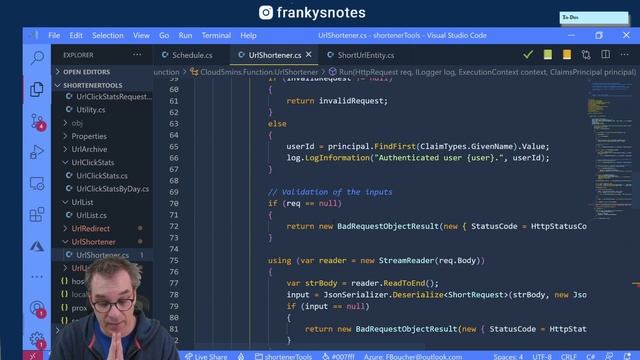640x360 pixels.
Task: Open the Edit menu
Action: tap(76, 36)
